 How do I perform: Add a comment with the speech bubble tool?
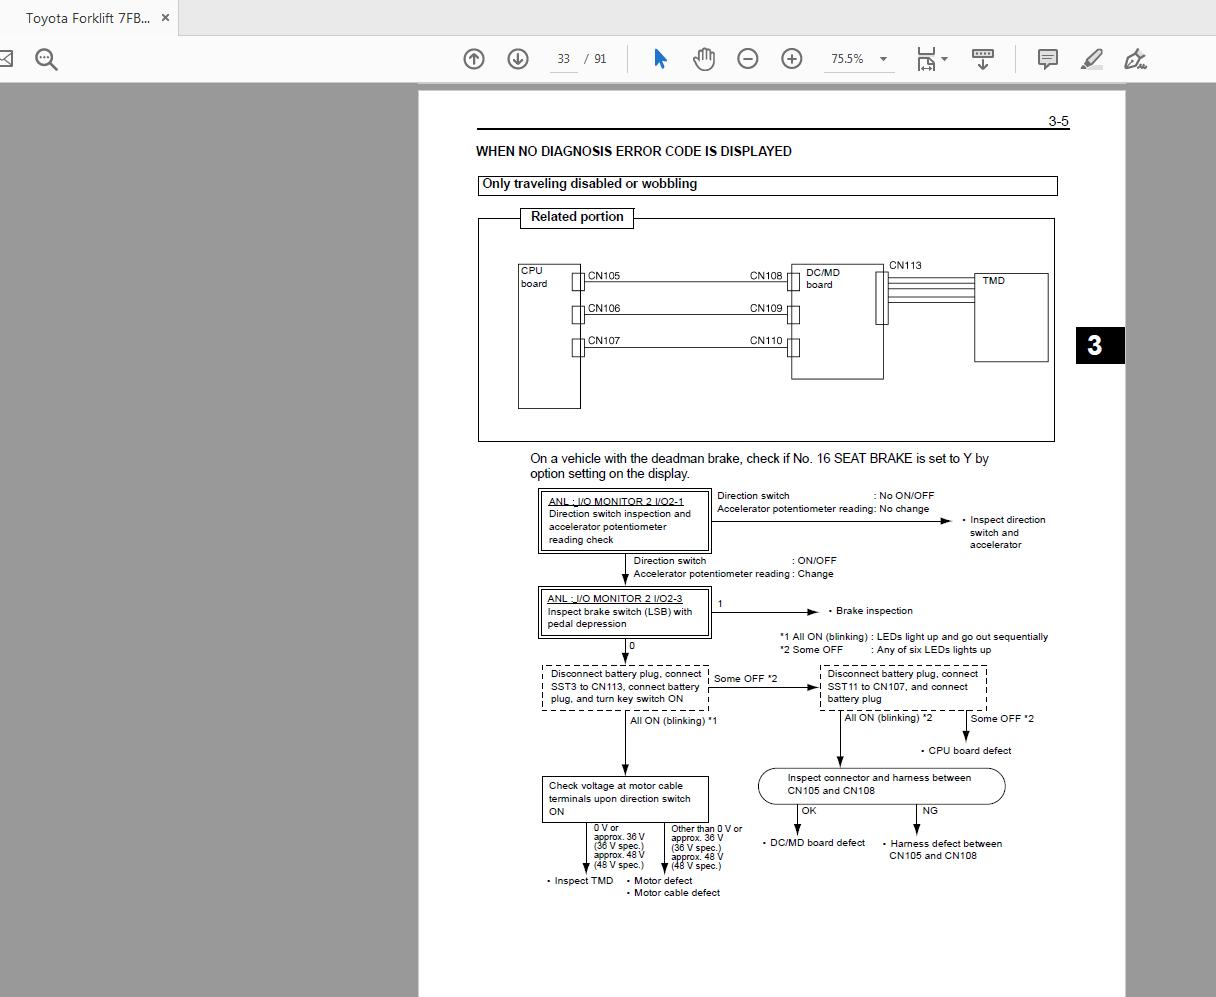[1048, 59]
